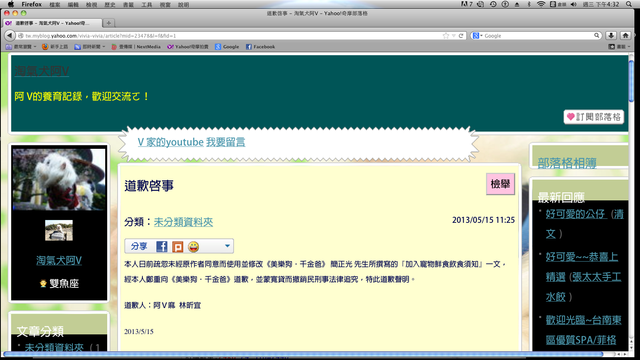Bookmark this page with the star icon

coord(445,36)
